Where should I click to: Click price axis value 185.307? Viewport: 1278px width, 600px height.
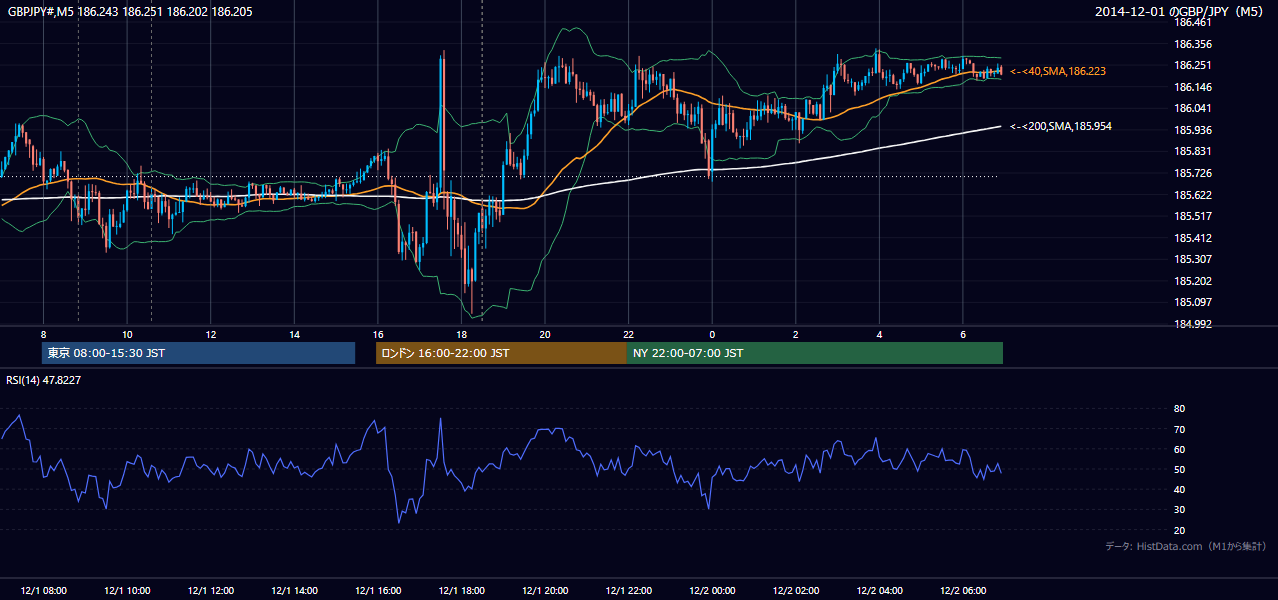tap(1194, 259)
